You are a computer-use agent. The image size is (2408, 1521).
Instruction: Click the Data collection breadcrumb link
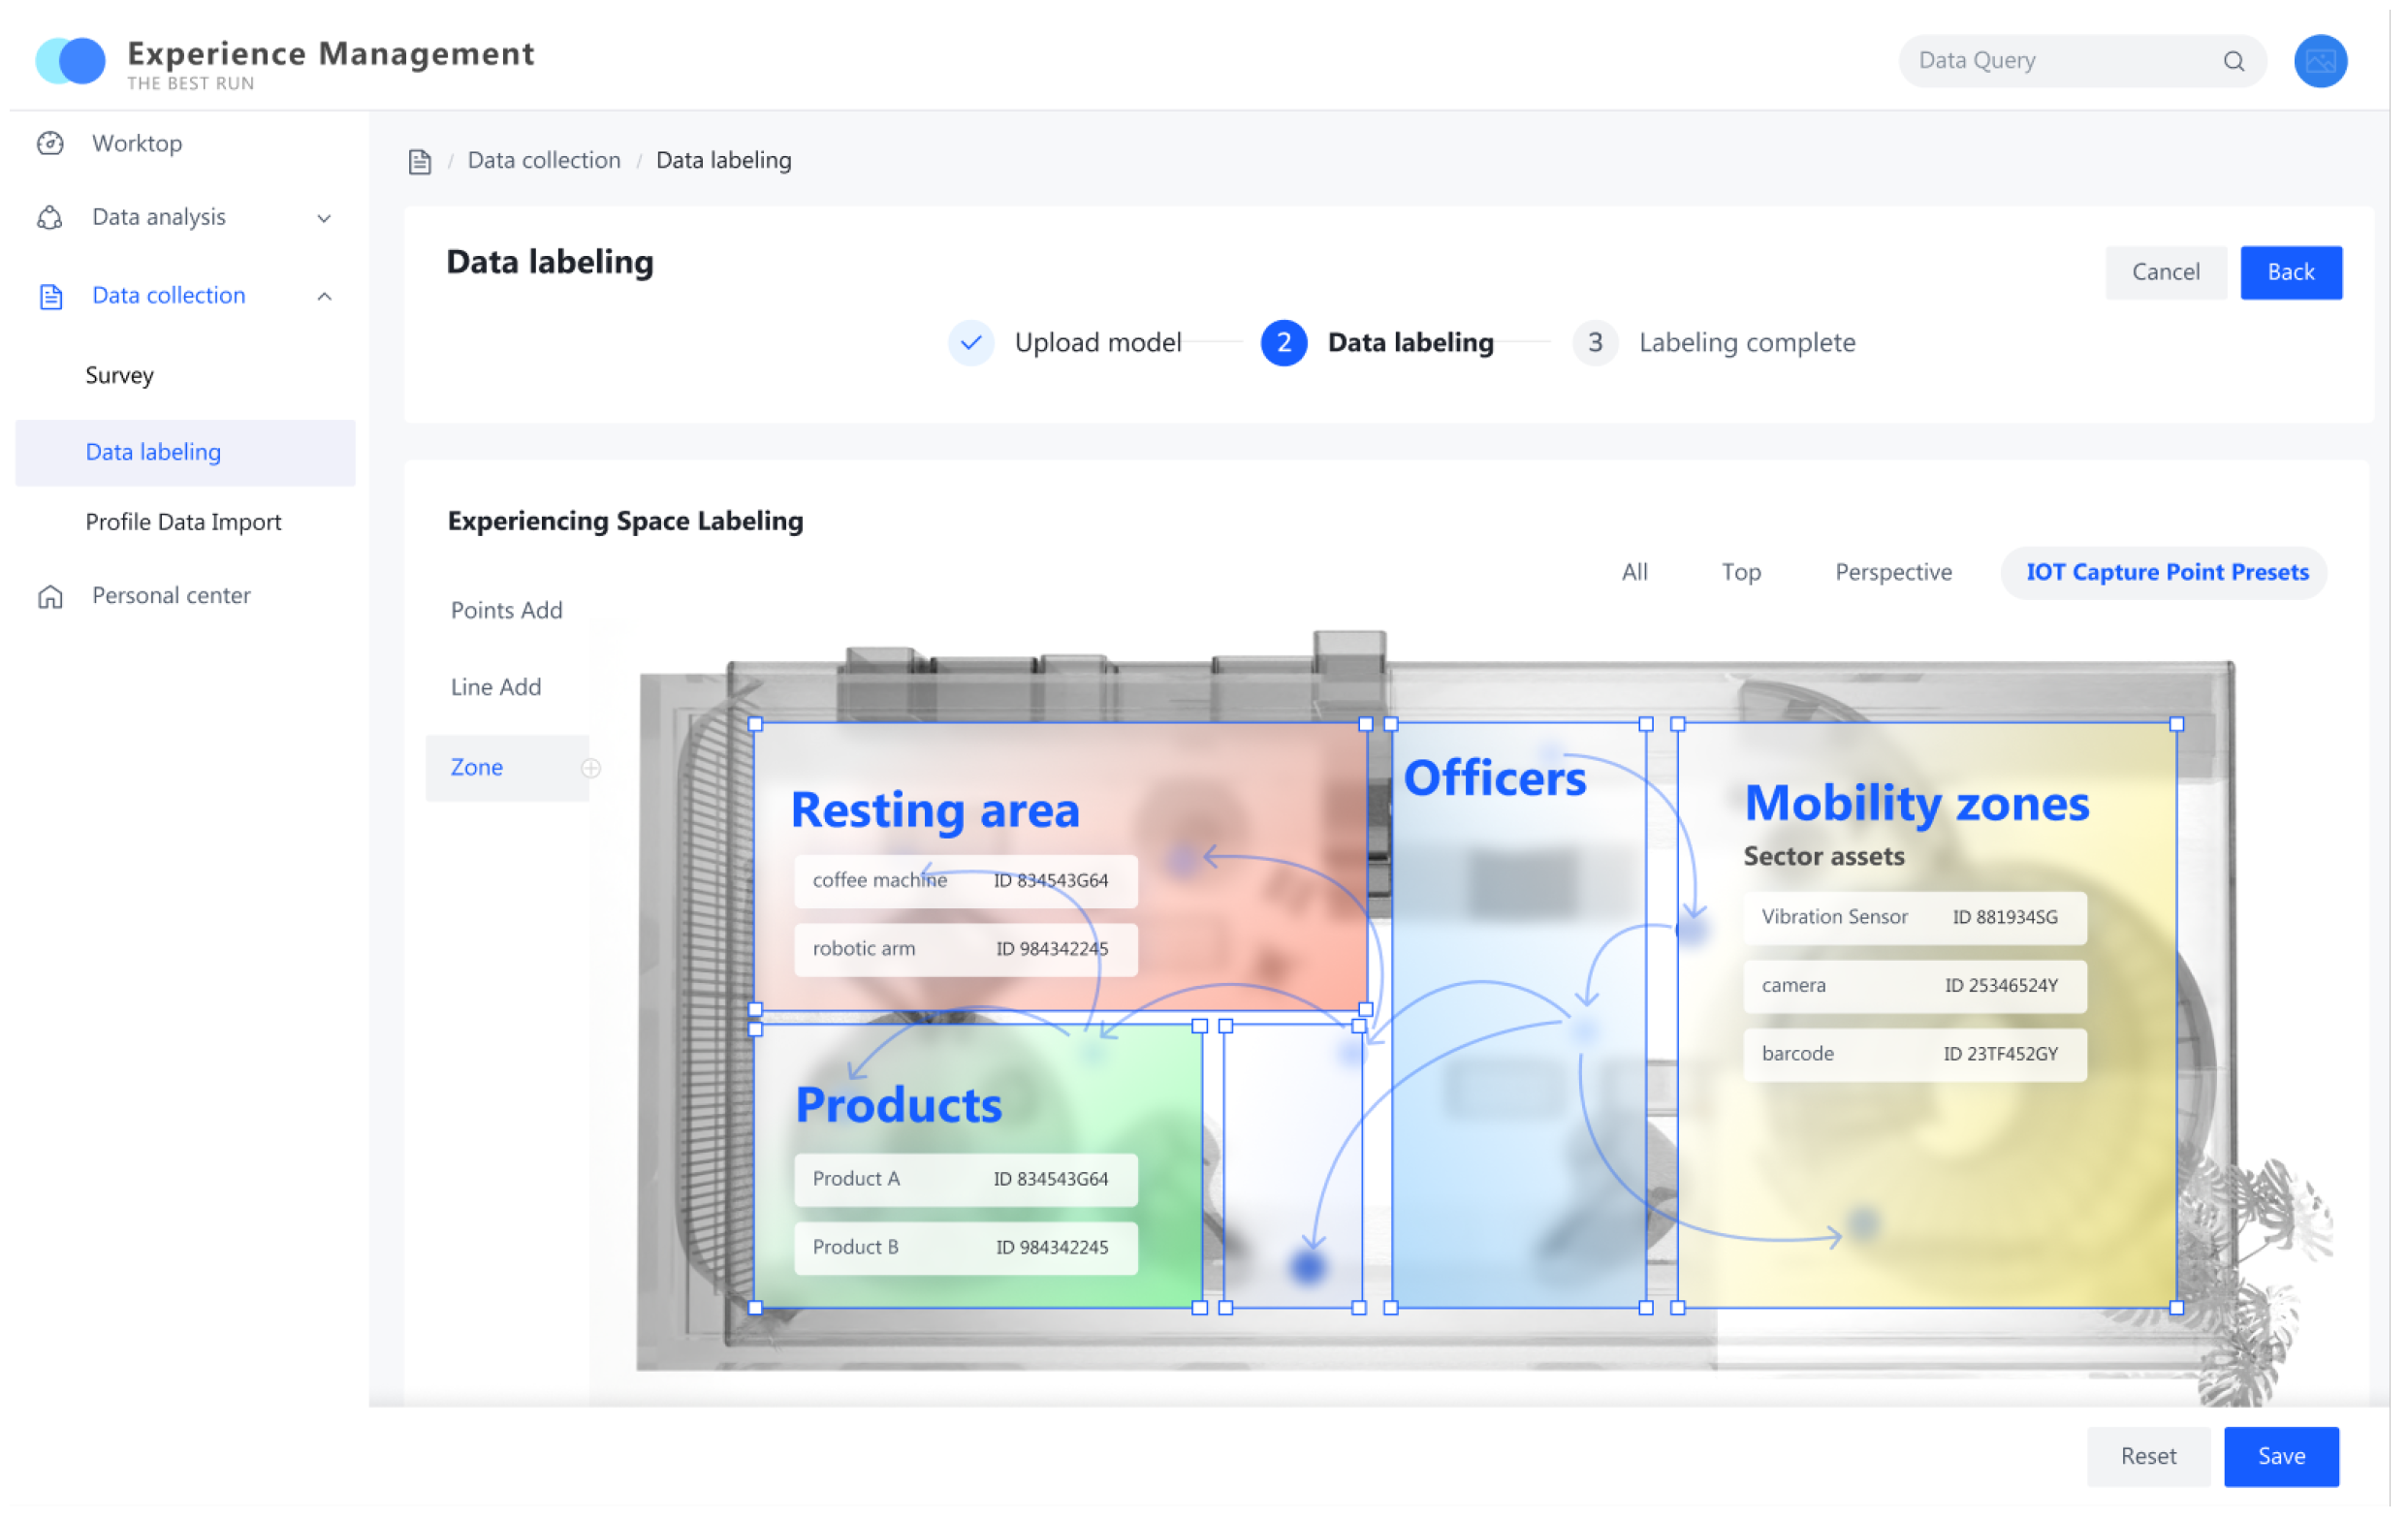tap(545, 161)
